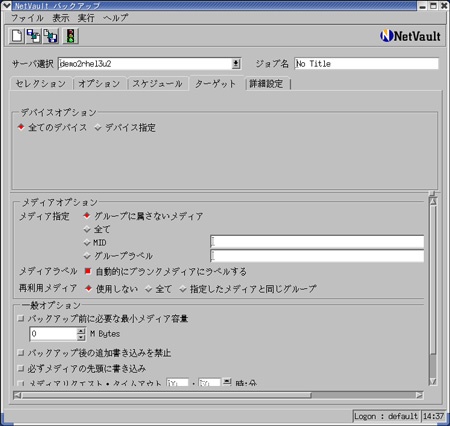Viewport: 450px width, 426px height.
Task: Switch to the セレクション tab
Action: coord(41,83)
